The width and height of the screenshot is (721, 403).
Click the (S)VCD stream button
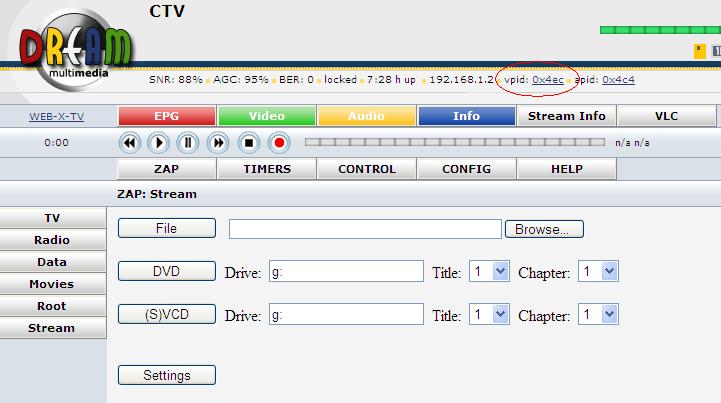click(x=166, y=314)
